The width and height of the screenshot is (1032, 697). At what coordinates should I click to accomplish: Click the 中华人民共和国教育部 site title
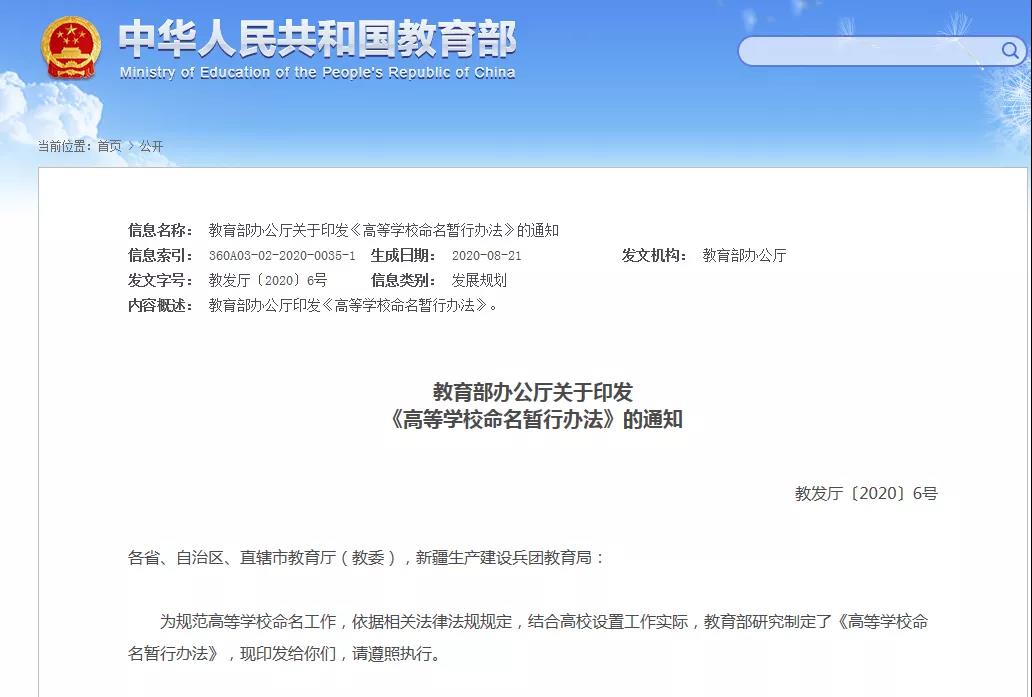point(317,38)
